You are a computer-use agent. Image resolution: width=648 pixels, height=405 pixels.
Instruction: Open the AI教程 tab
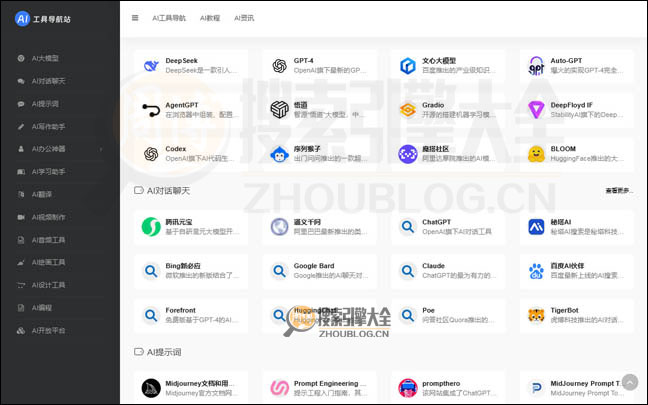coord(210,18)
